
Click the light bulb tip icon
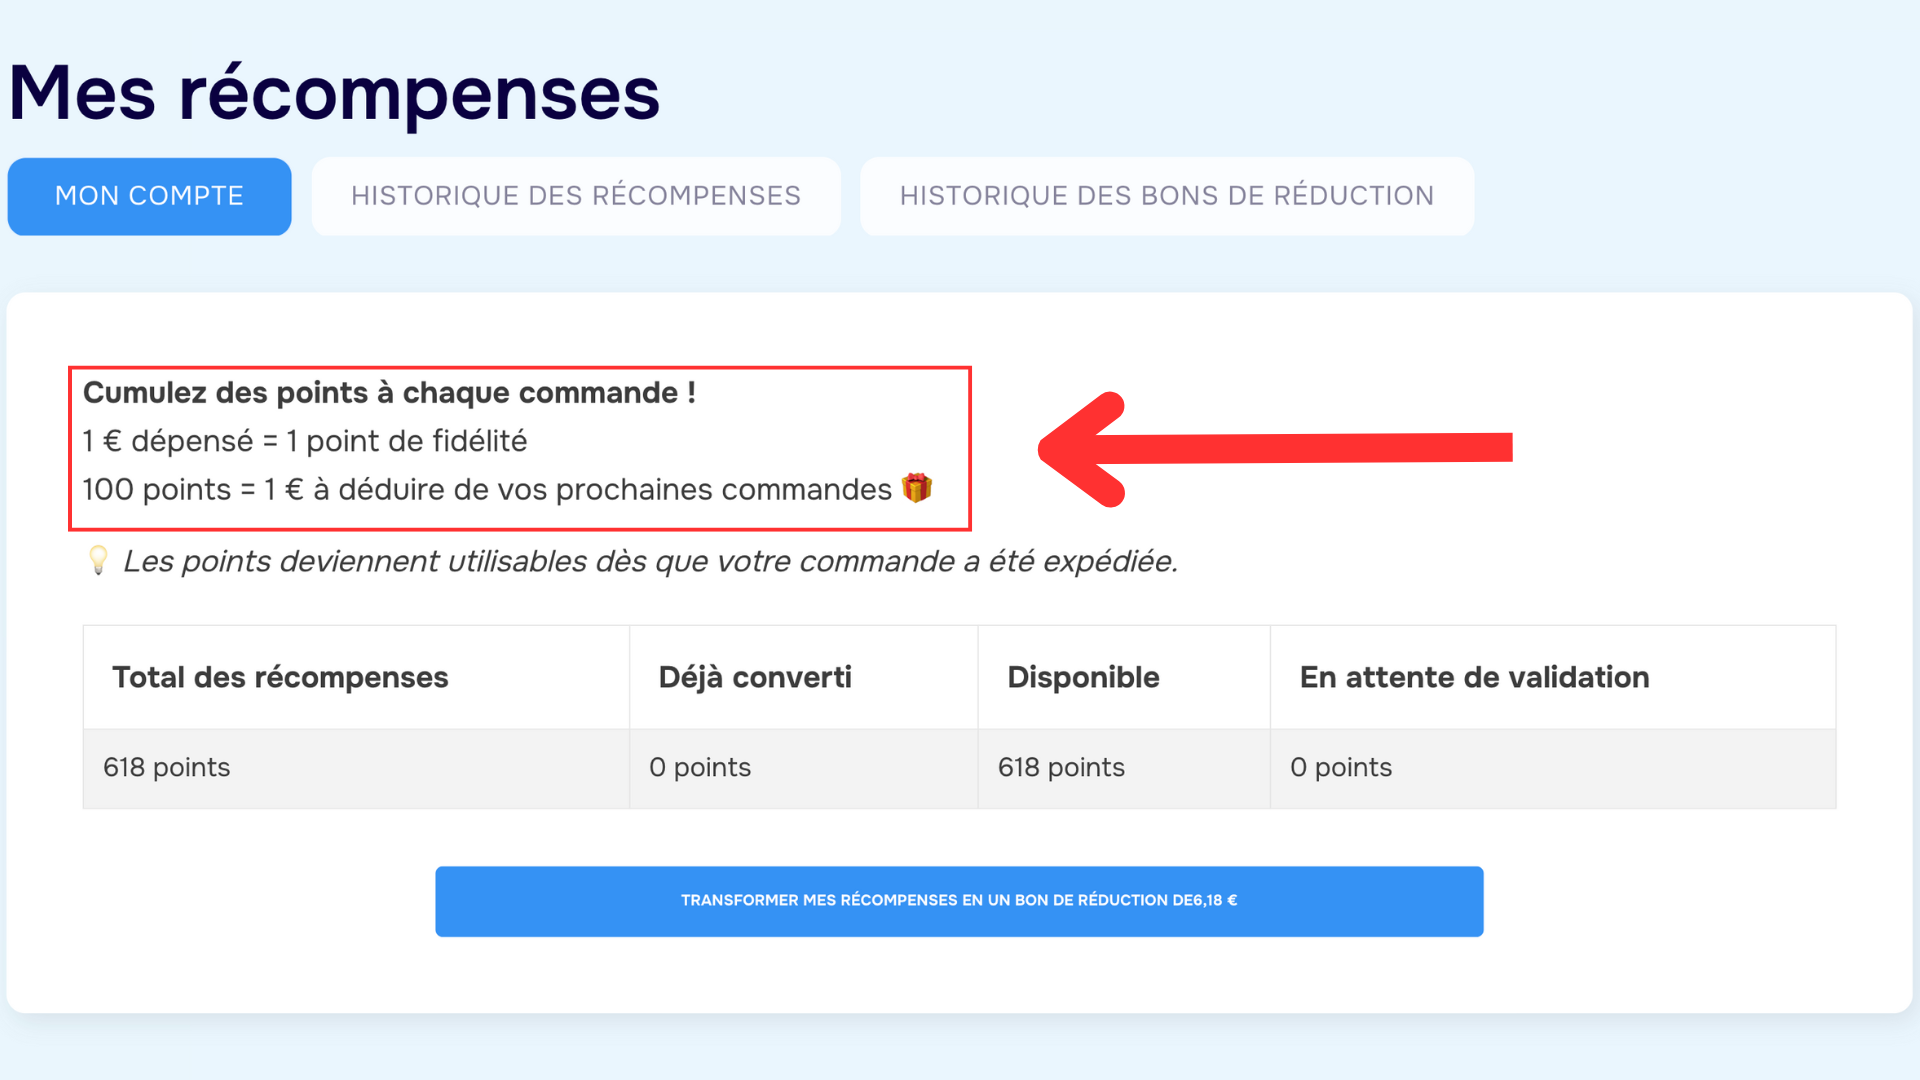(x=98, y=560)
